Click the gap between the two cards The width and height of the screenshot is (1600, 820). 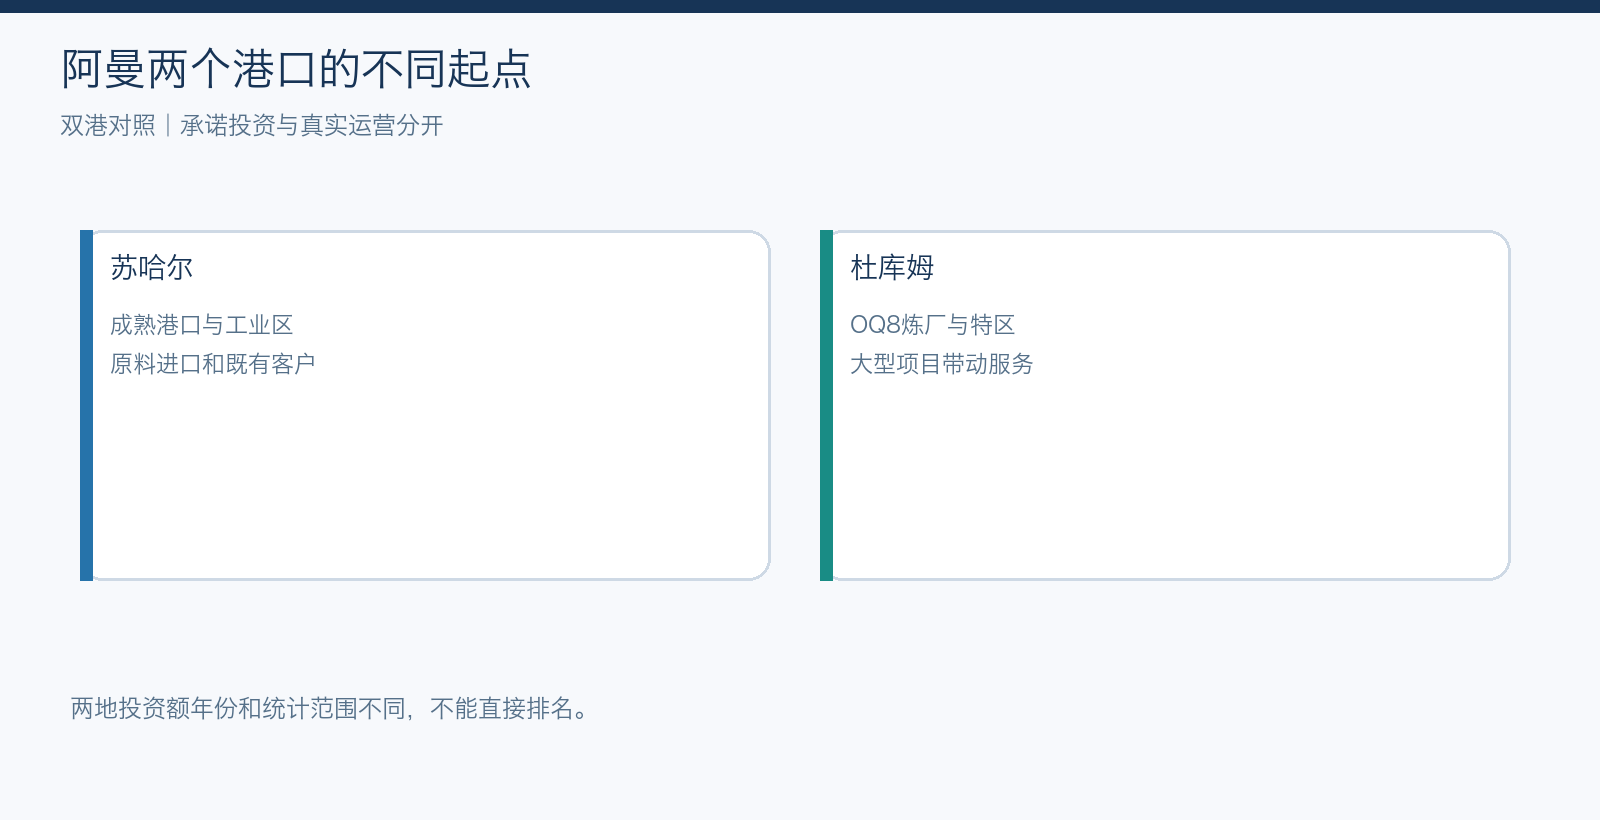pyautogui.click(x=795, y=405)
